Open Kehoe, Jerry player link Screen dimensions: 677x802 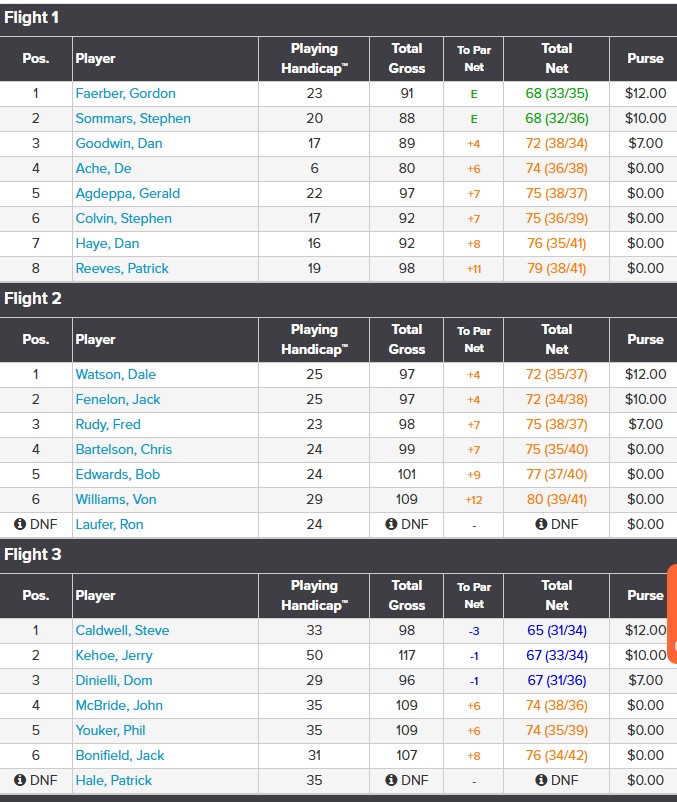(x=113, y=655)
